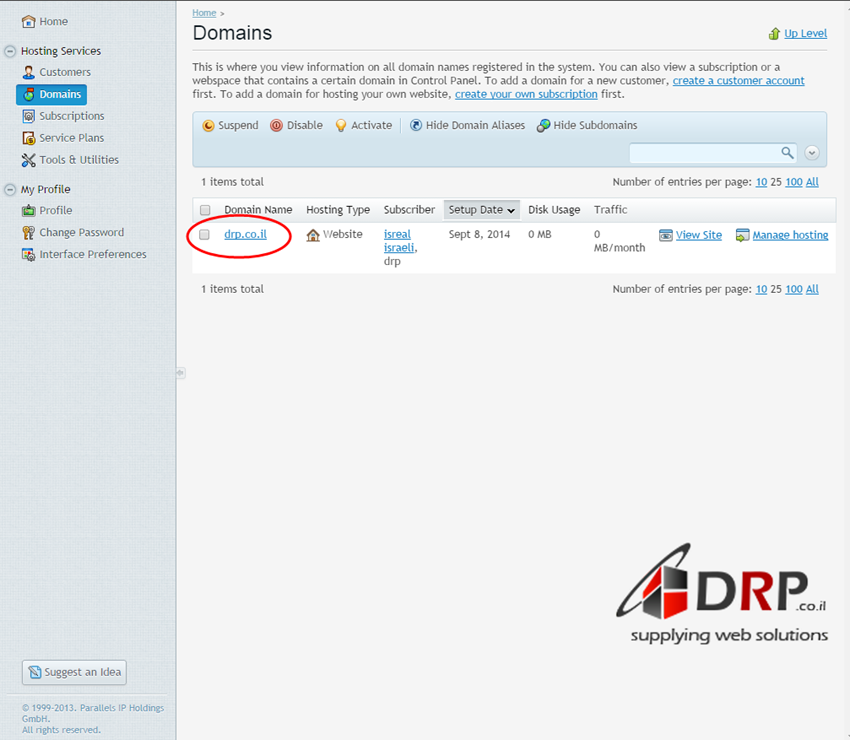Go to Tools & Utilities

(x=78, y=160)
